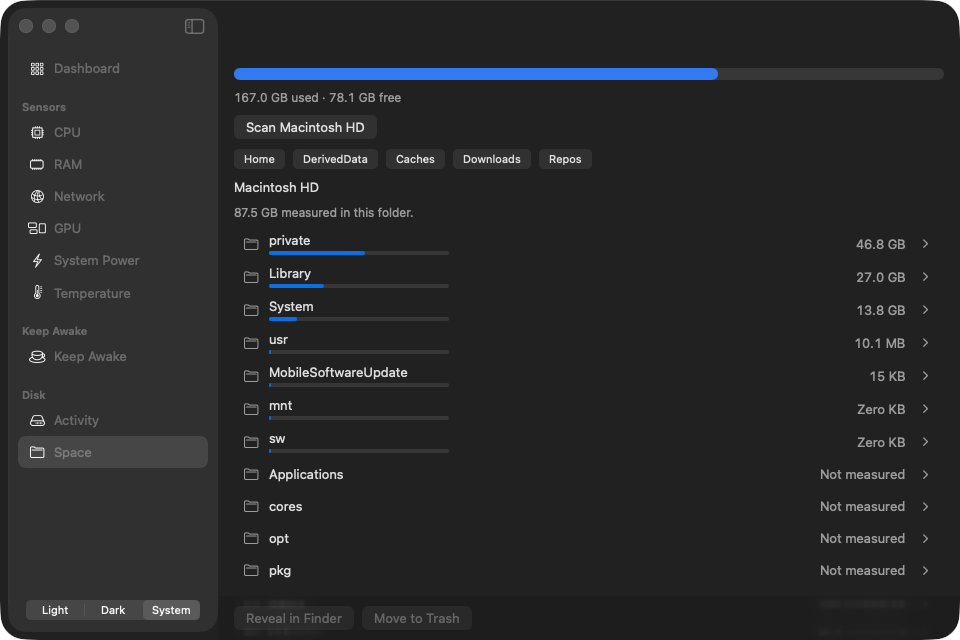This screenshot has width=960, height=640.
Task: Click the folder icon beside private
Action: tap(251, 244)
